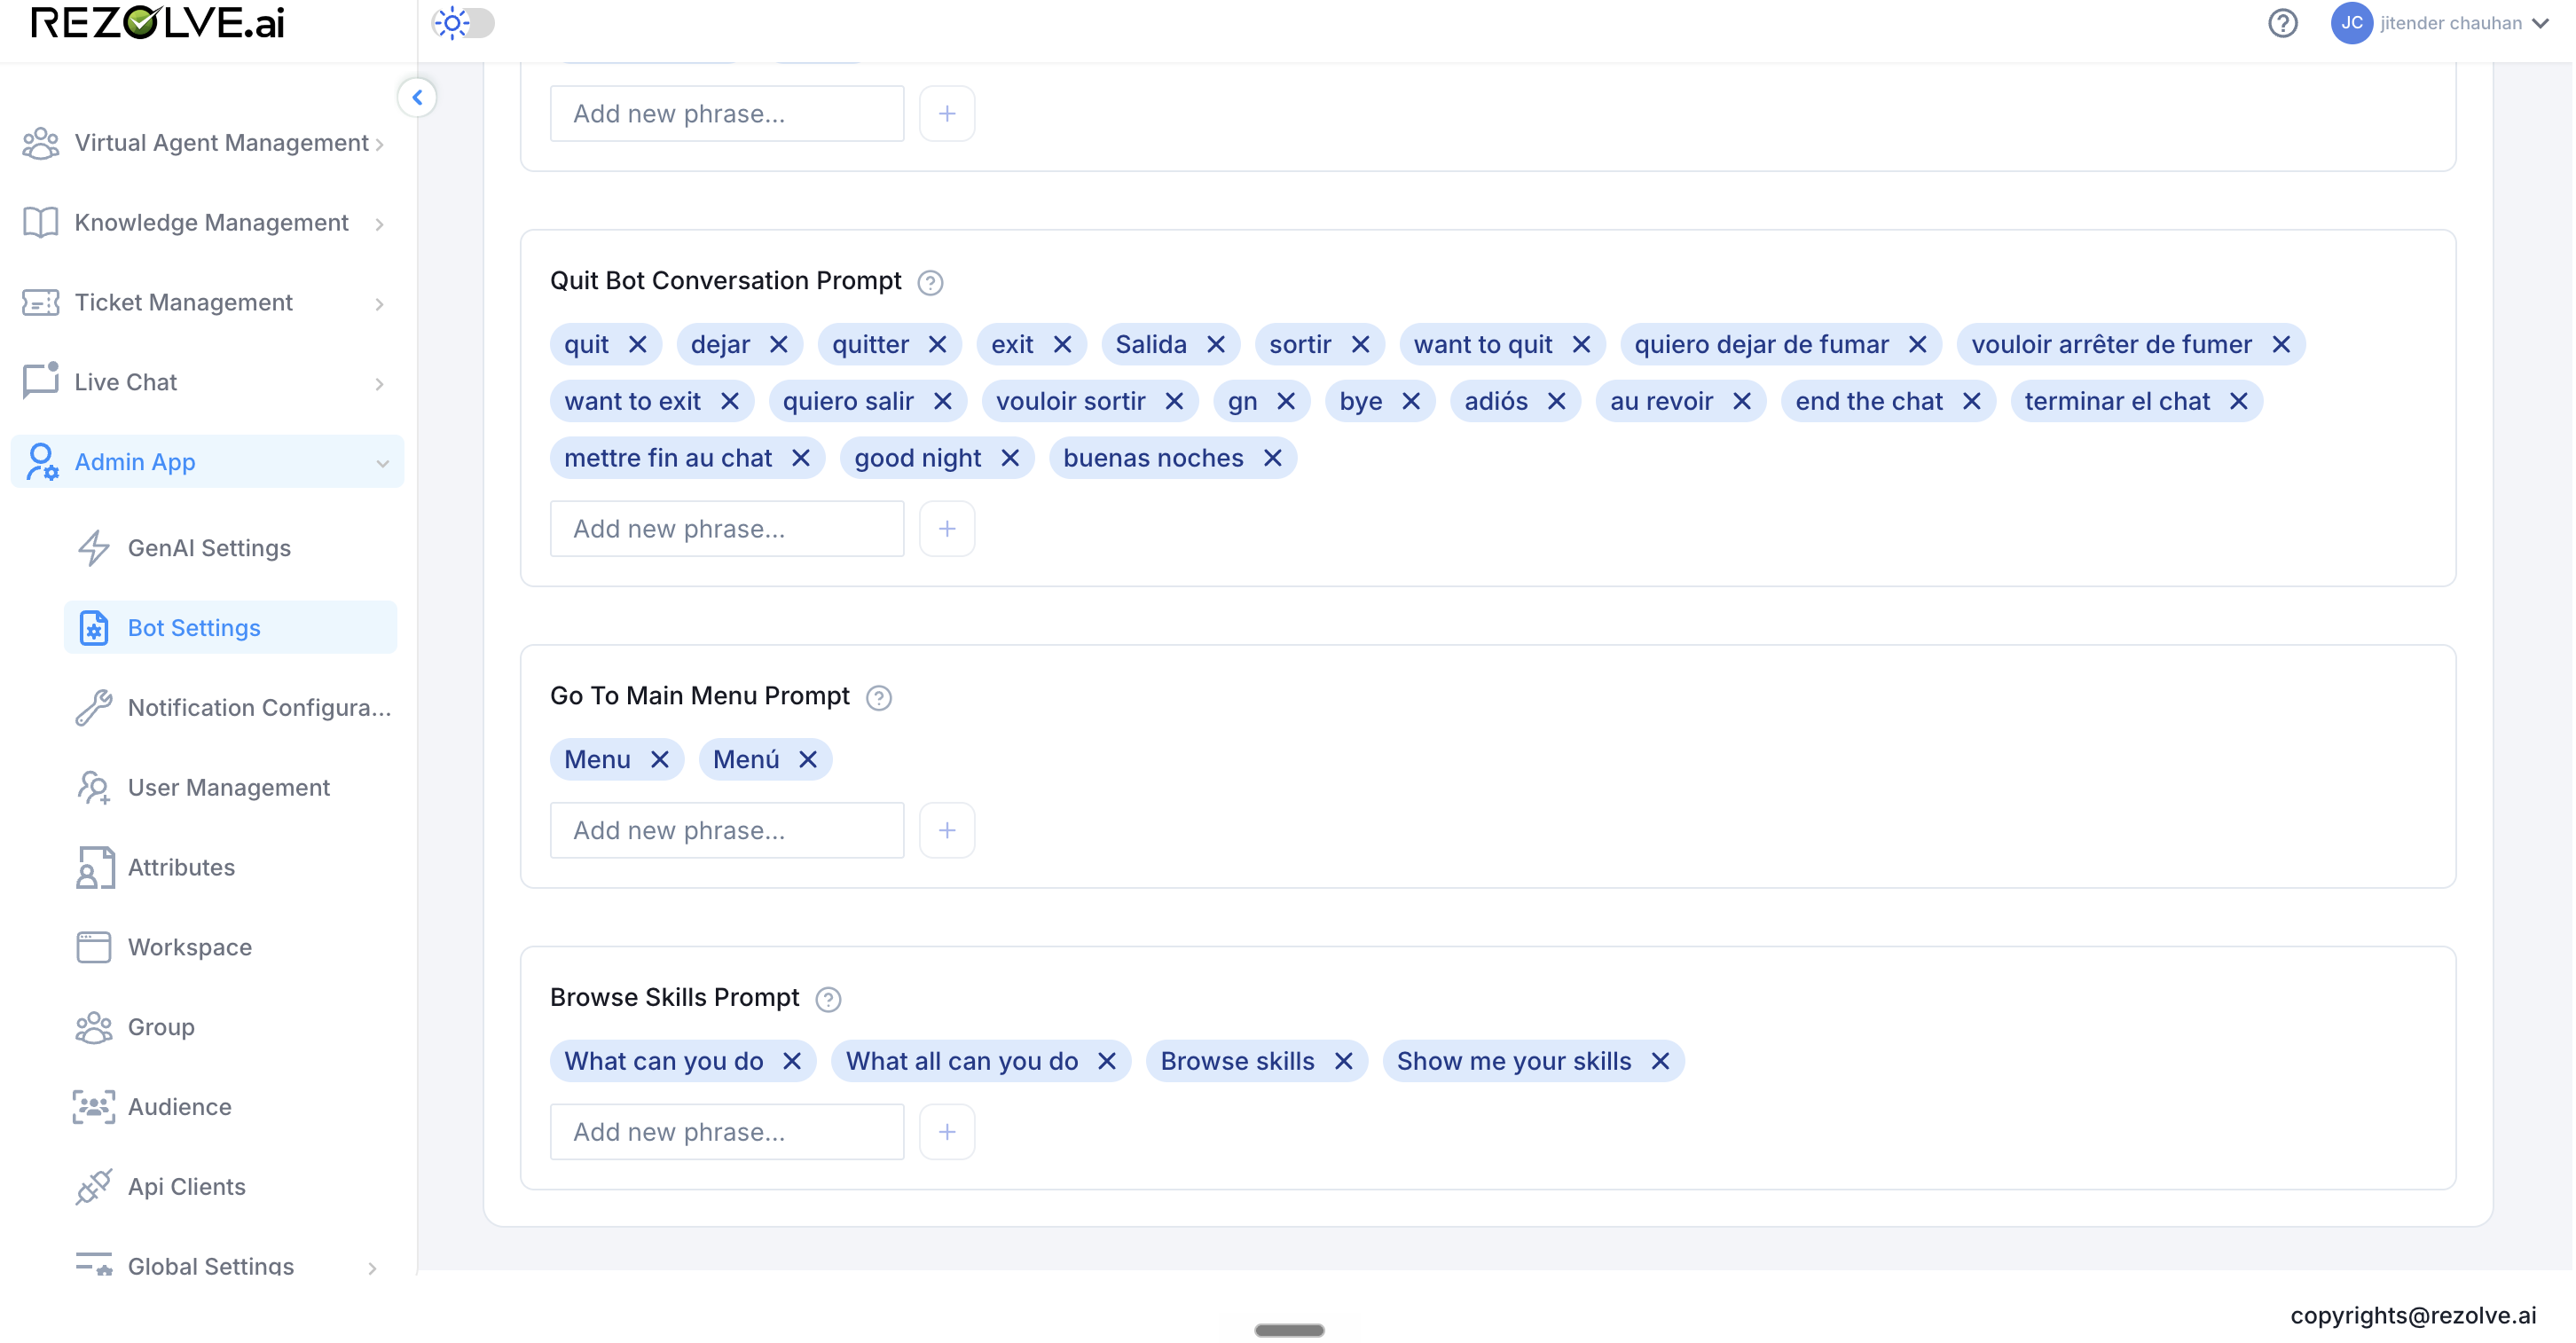
Task: Focus Quit Bot Conversation new phrase field
Action: coord(727,529)
